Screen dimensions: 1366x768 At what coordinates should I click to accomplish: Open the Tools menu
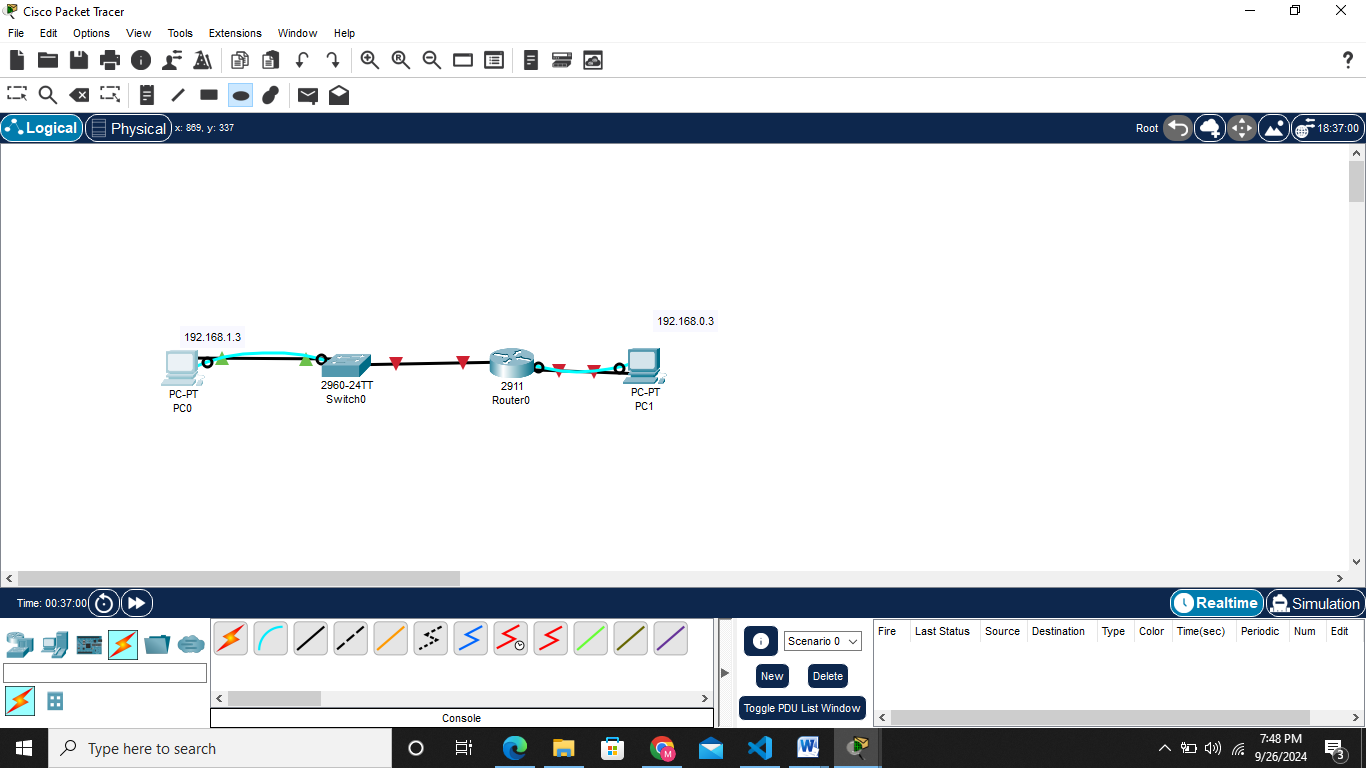pos(180,33)
